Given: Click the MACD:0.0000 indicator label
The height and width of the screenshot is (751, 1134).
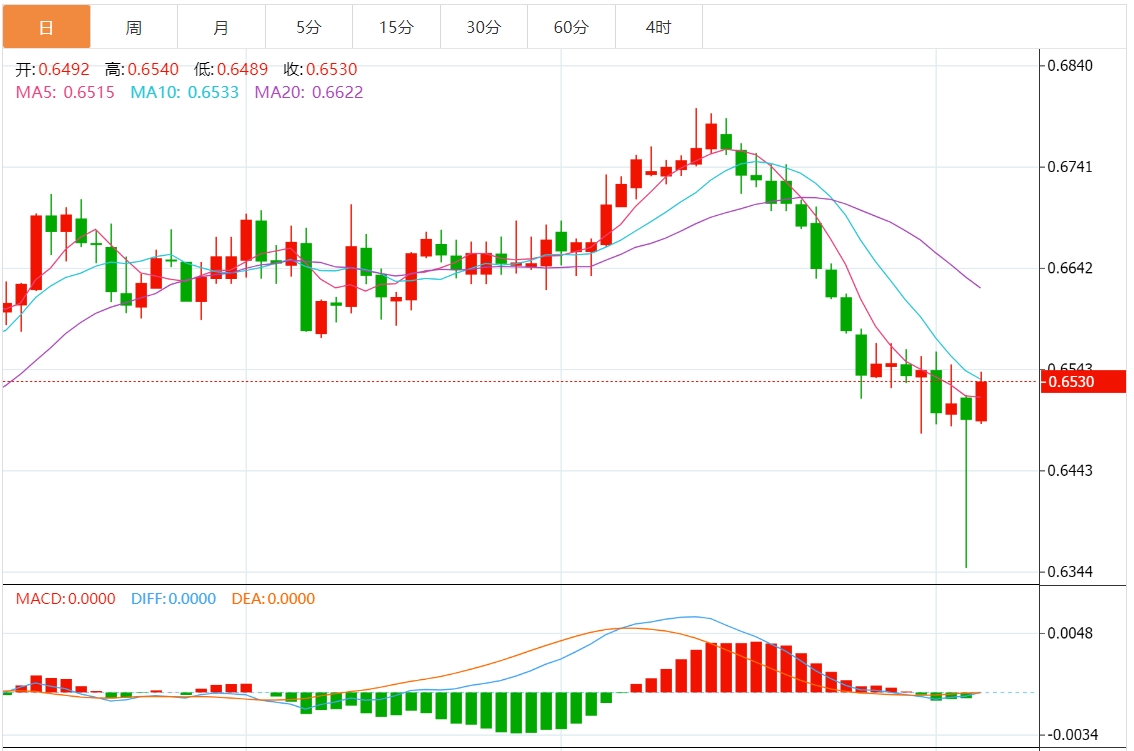Looking at the screenshot, I should (66, 599).
